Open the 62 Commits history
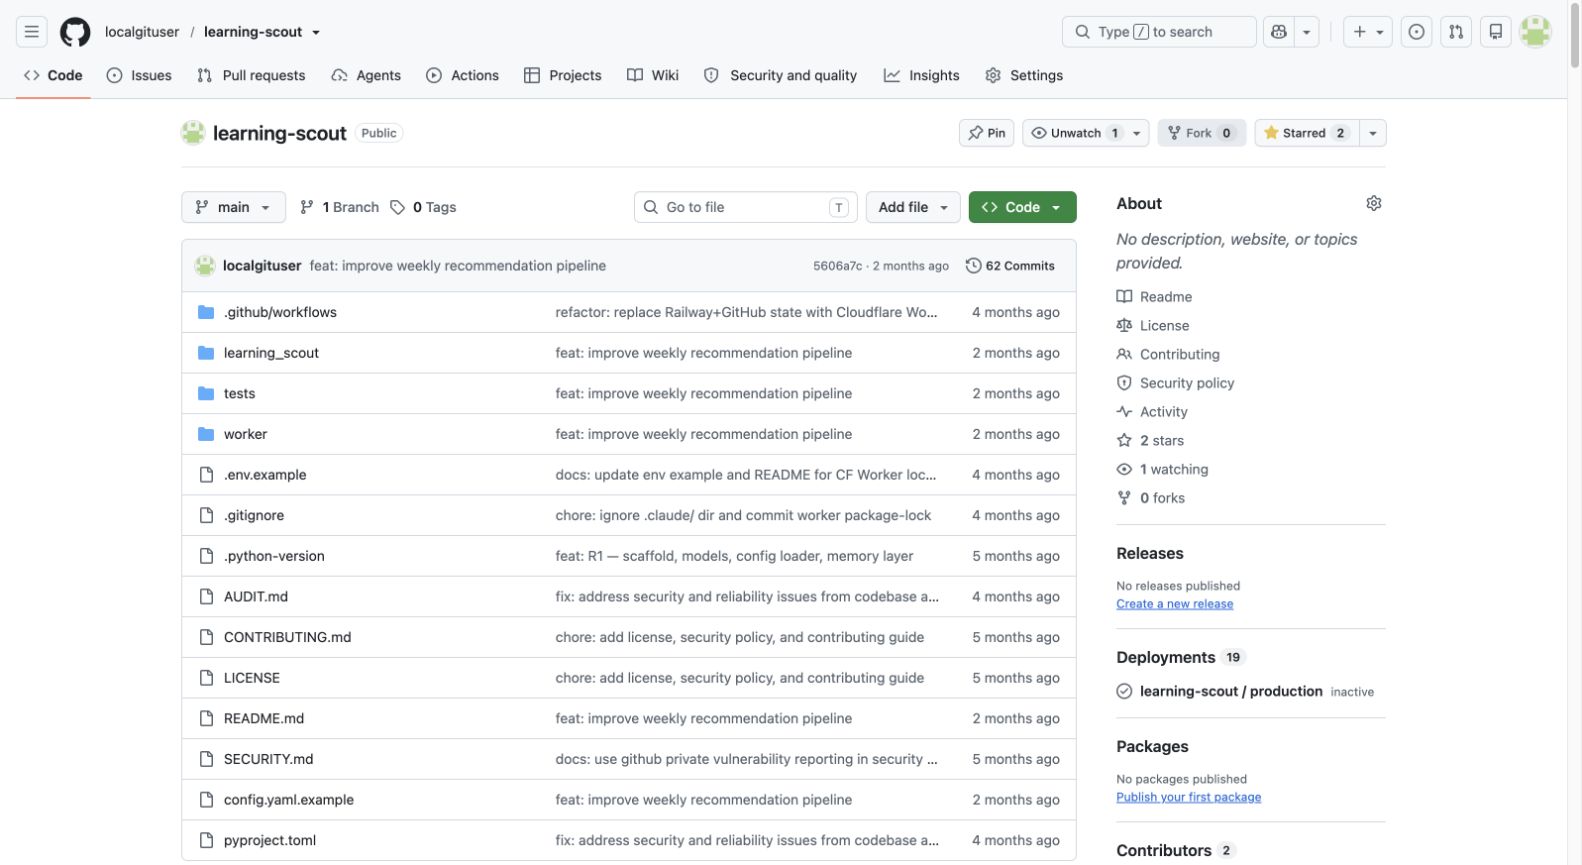This screenshot has height=865, width=1582. coord(1010,266)
